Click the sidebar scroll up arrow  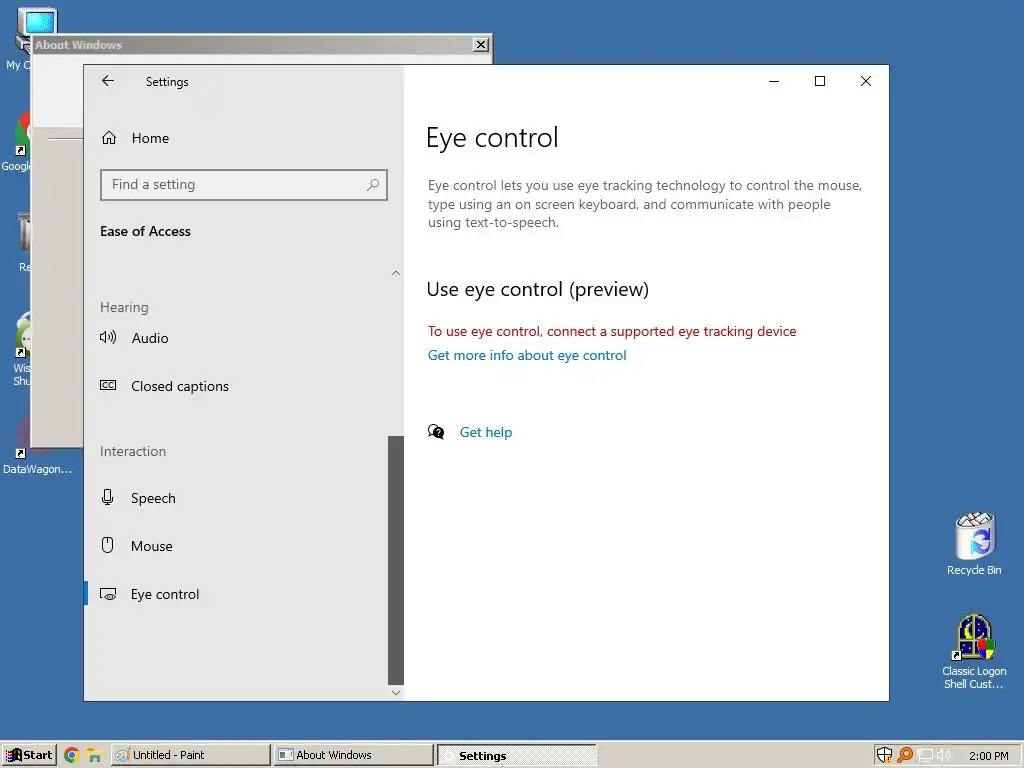click(x=396, y=273)
